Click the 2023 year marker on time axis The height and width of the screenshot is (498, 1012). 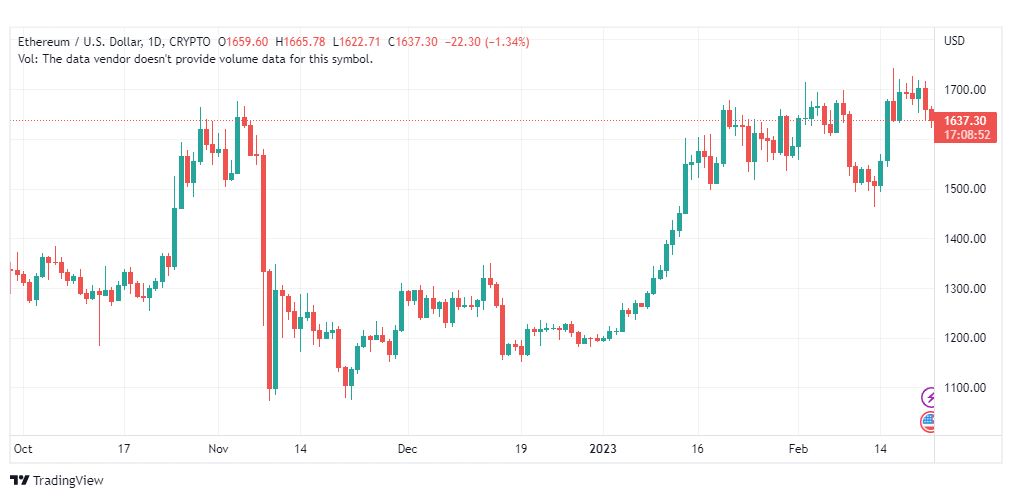coord(602,450)
